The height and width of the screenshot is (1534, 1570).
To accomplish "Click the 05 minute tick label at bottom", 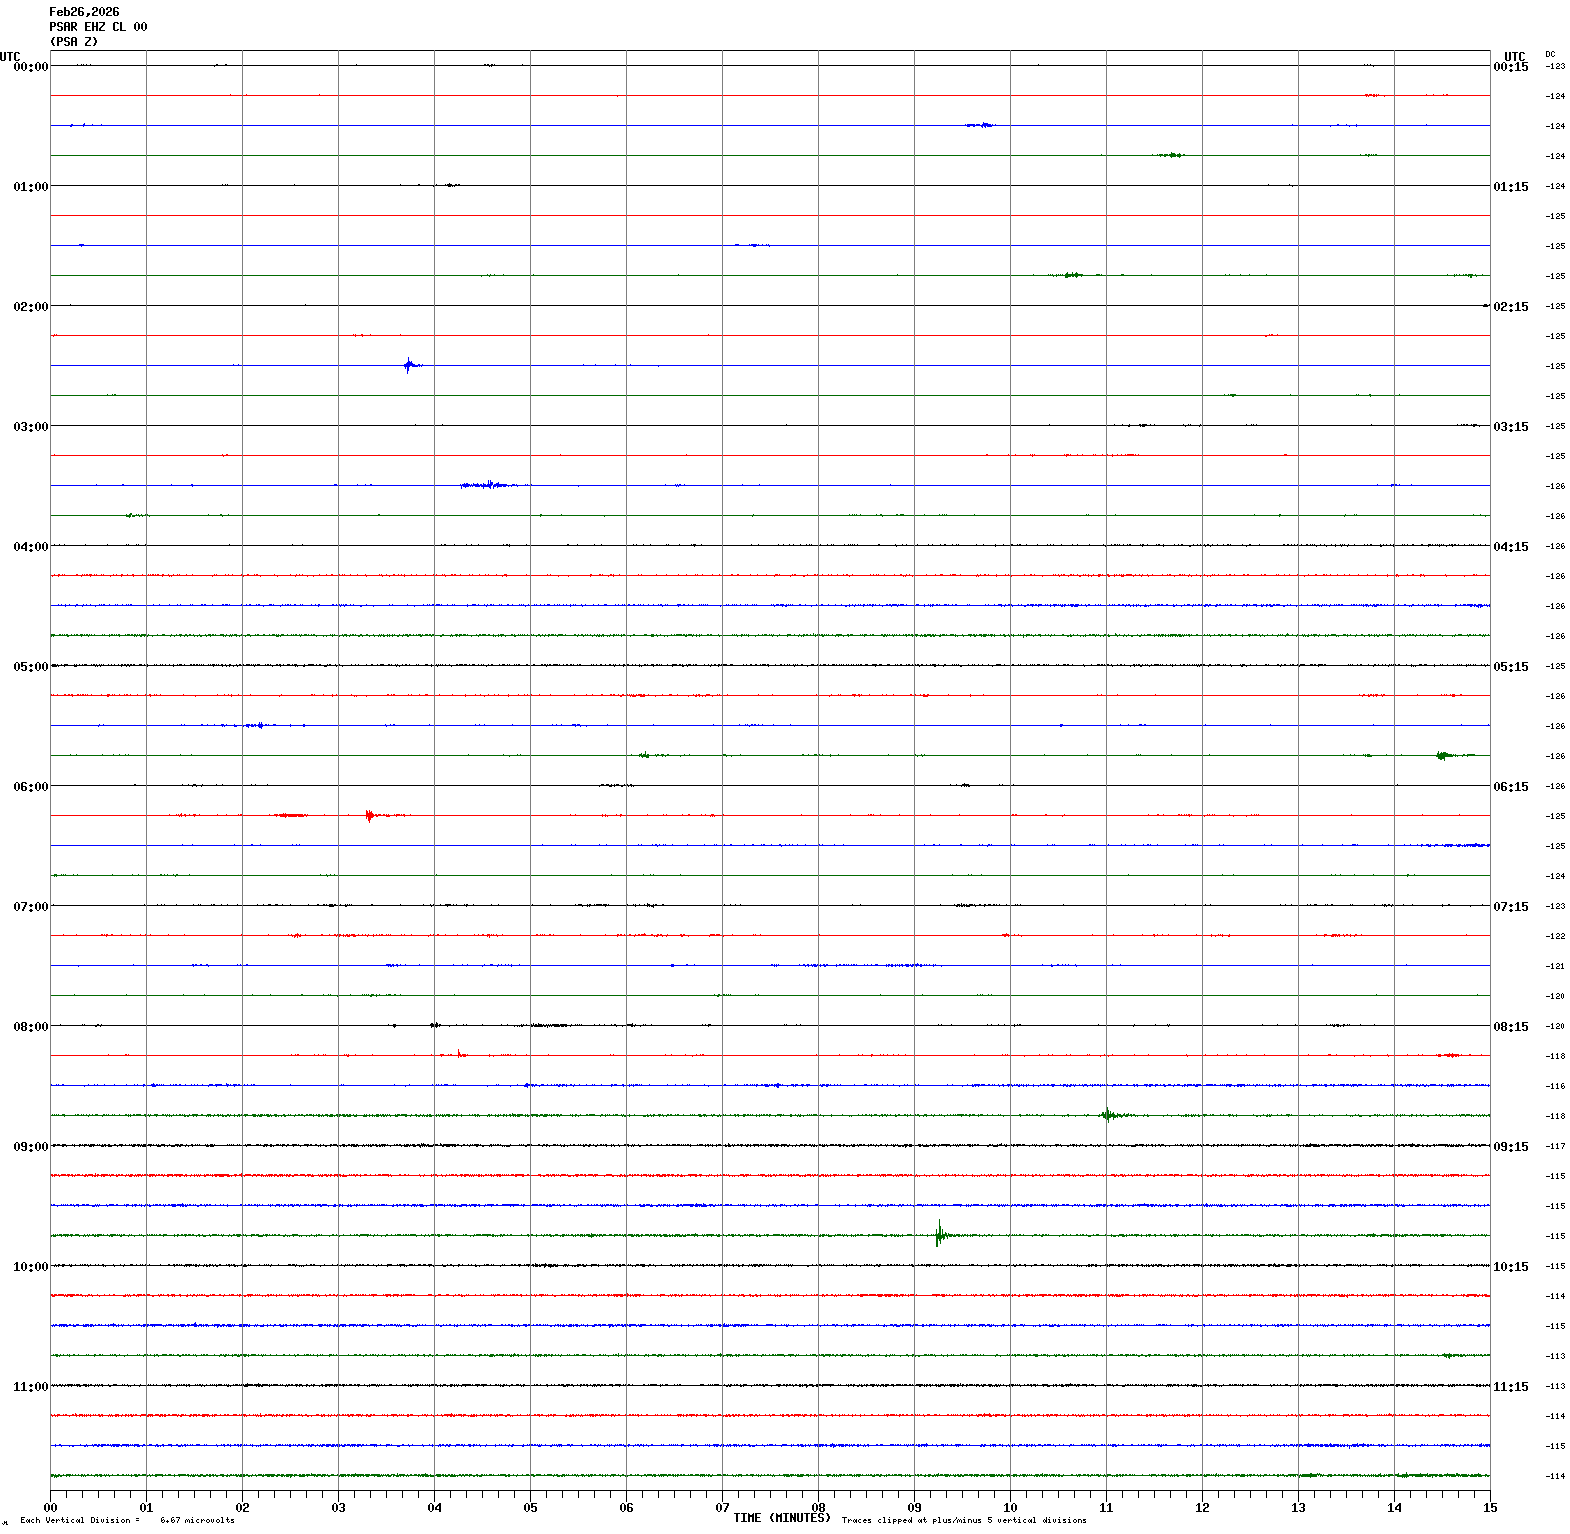I will click(x=530, y=1508).
